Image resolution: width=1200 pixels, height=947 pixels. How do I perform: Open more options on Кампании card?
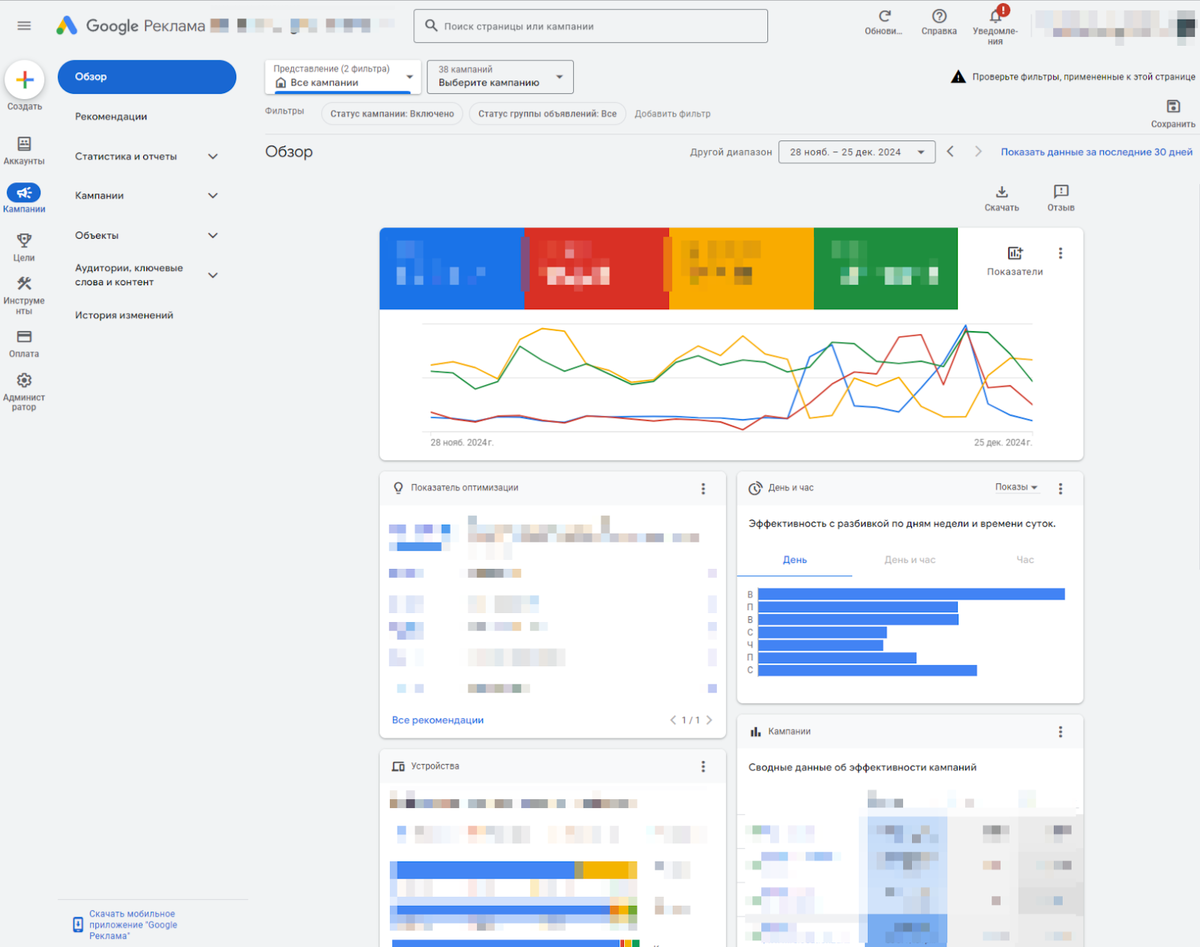1061,732
